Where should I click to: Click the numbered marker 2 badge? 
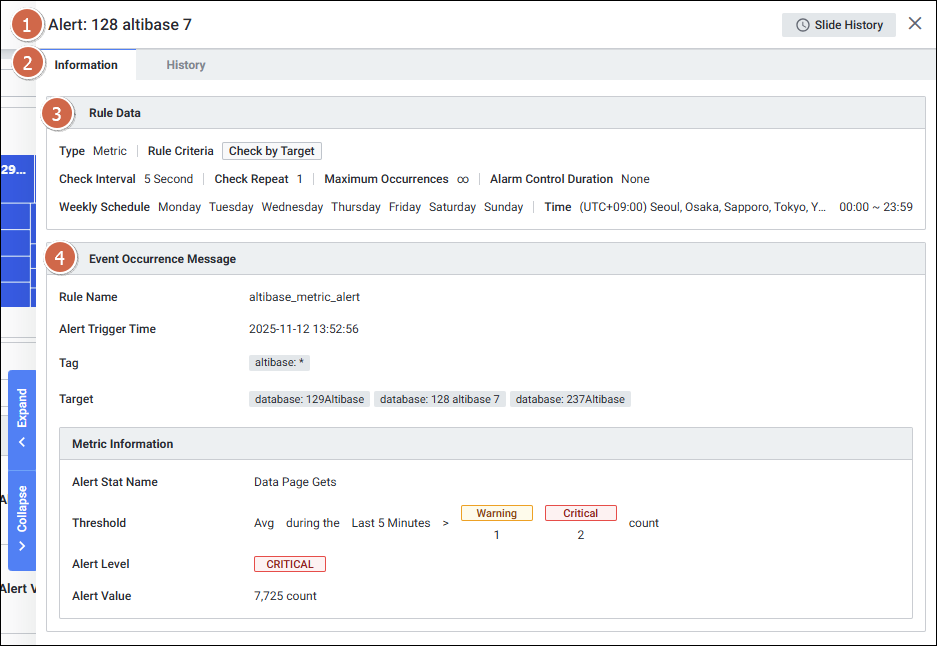click(26, 64)
